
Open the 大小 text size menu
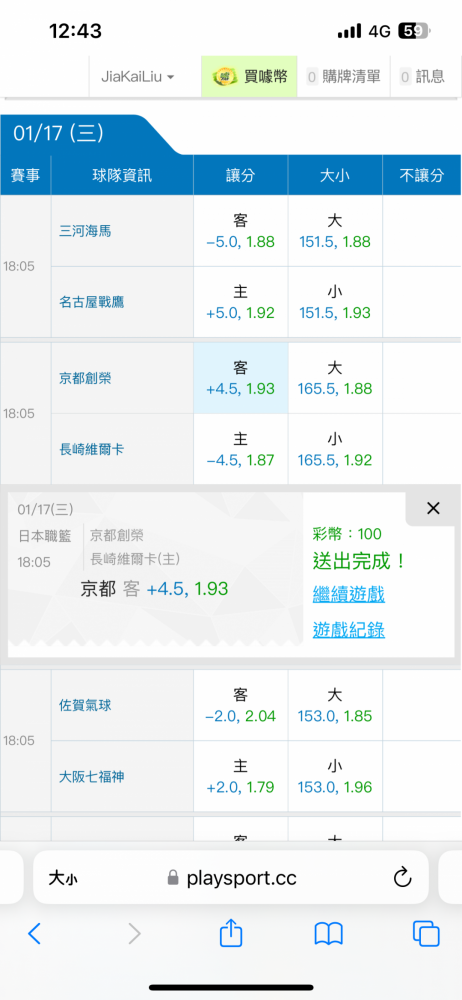pos(63,879)
